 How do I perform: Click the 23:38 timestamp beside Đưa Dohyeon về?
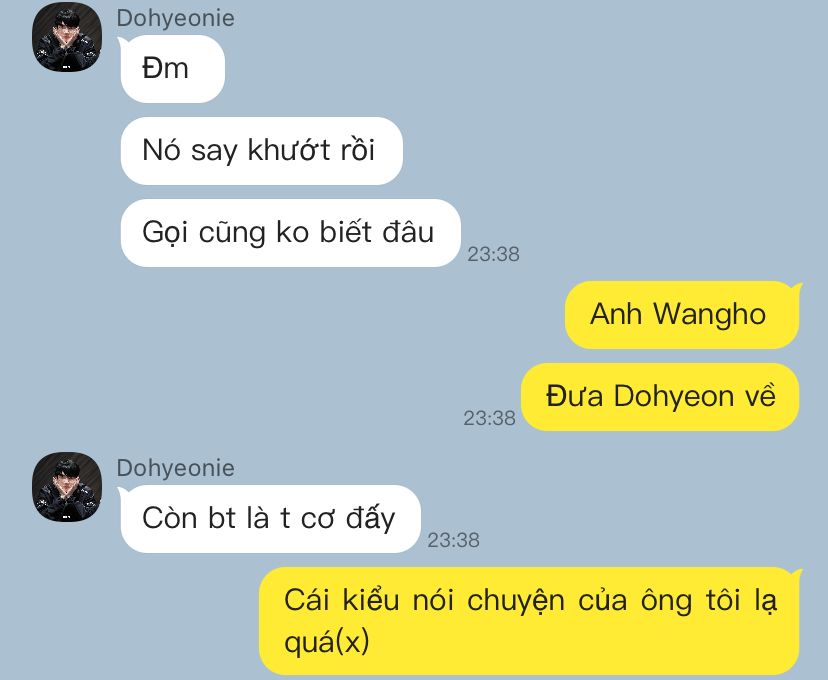tap(490, 418)
